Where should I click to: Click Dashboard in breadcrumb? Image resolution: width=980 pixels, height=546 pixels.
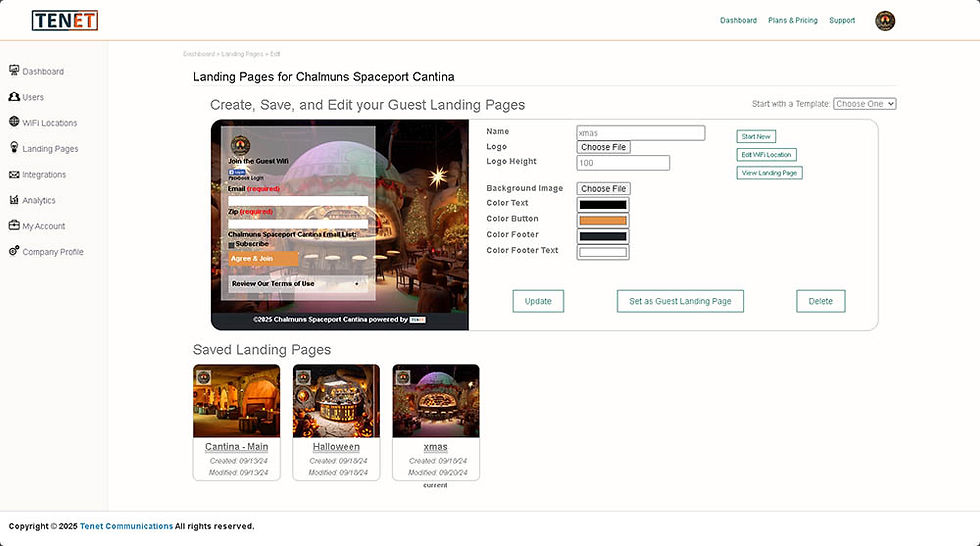click(x=199, y=54)
